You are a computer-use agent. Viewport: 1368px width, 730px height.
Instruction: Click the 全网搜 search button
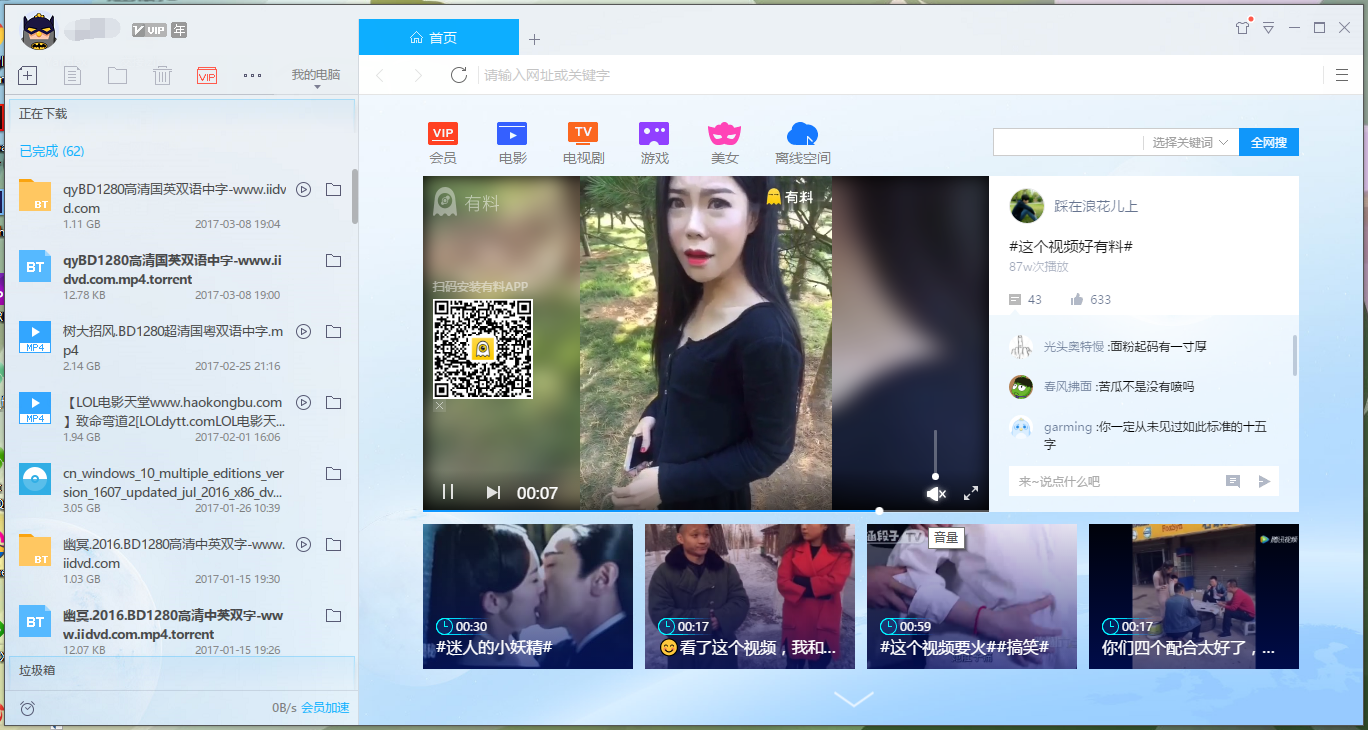pyautogui.click(x=1268, y=141)
